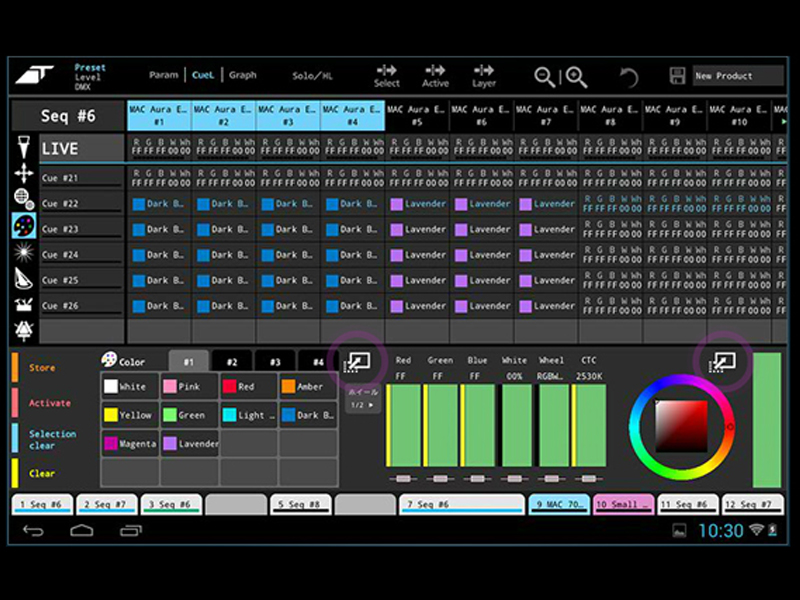Click the zoom out magnifier
The image size is (800, 600).
(x=544, y=77)
